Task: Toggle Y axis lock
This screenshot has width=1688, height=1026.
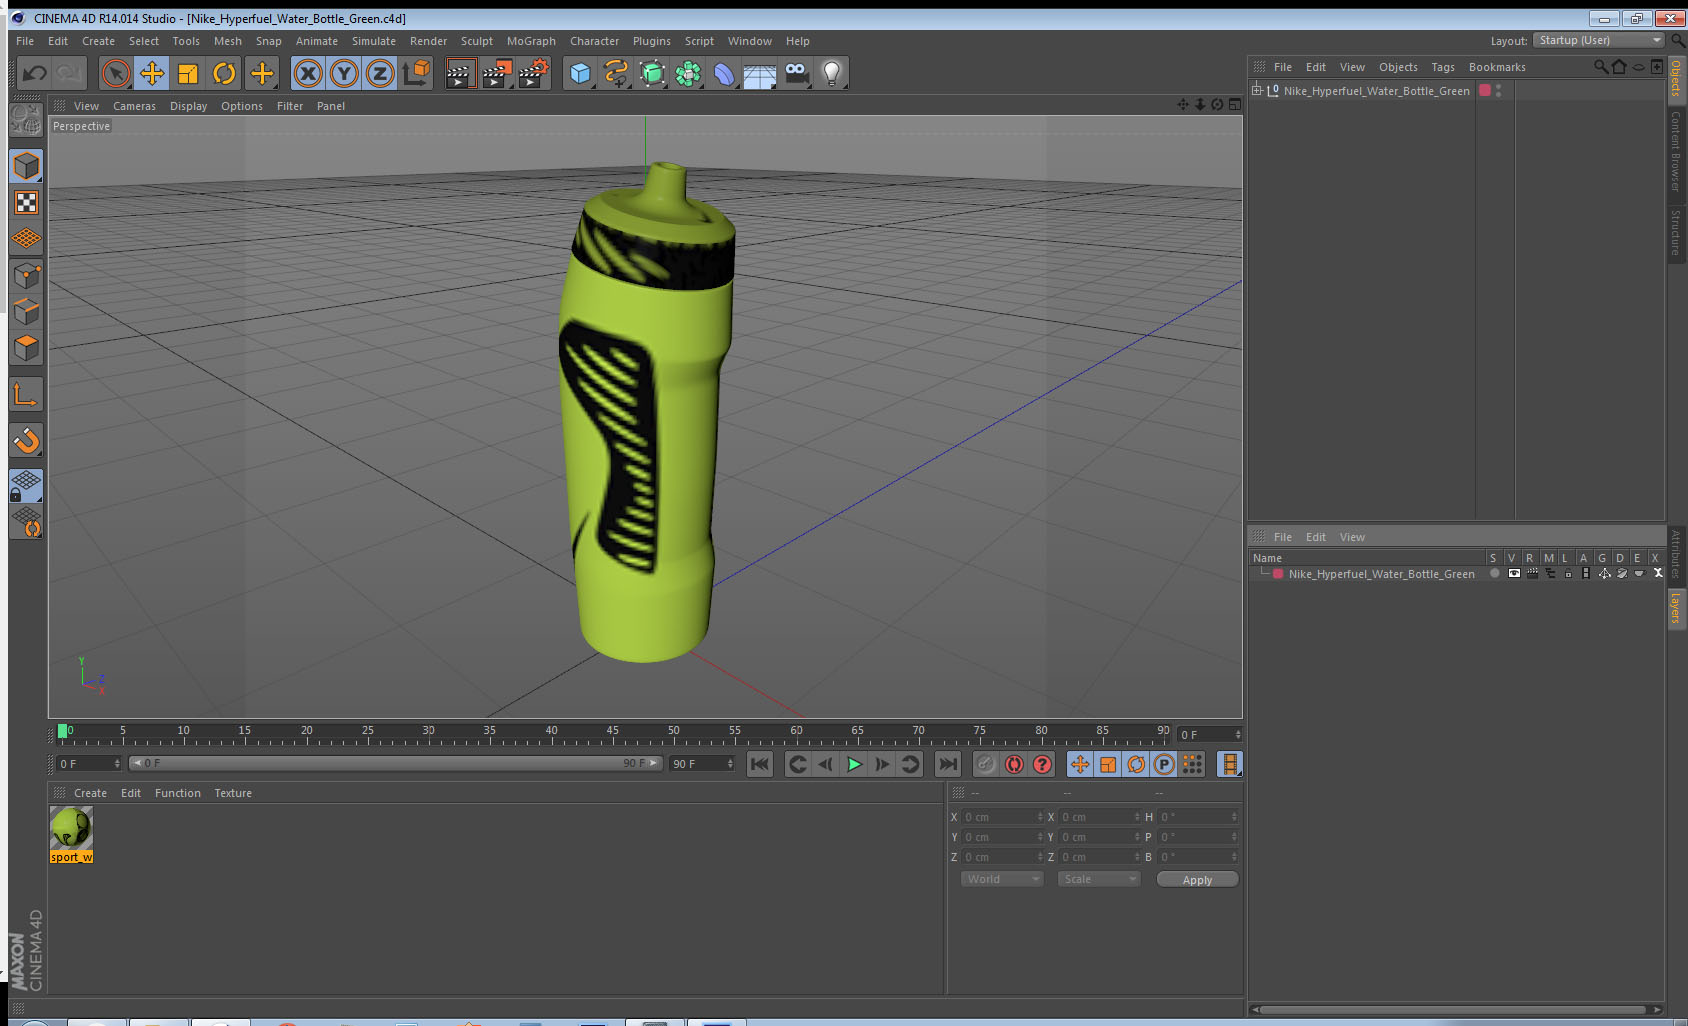Action: tap(344, 73)
